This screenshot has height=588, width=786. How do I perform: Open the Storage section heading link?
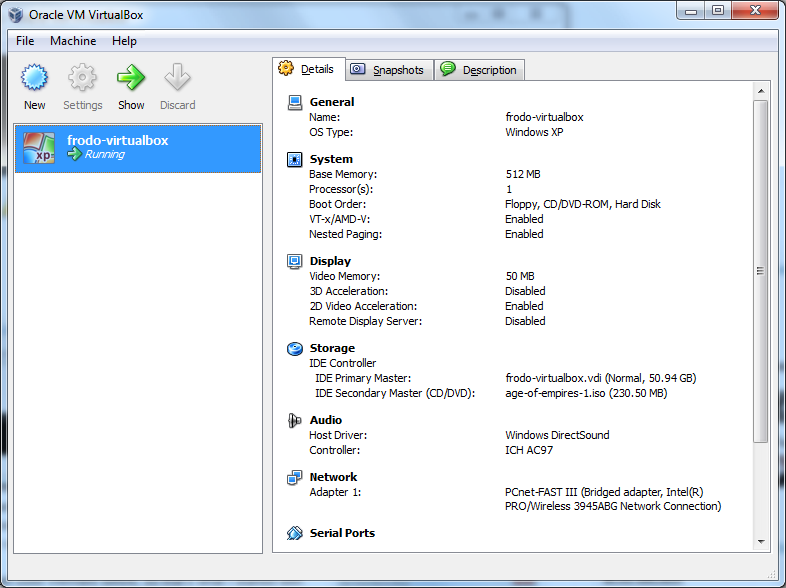point(332,348)
